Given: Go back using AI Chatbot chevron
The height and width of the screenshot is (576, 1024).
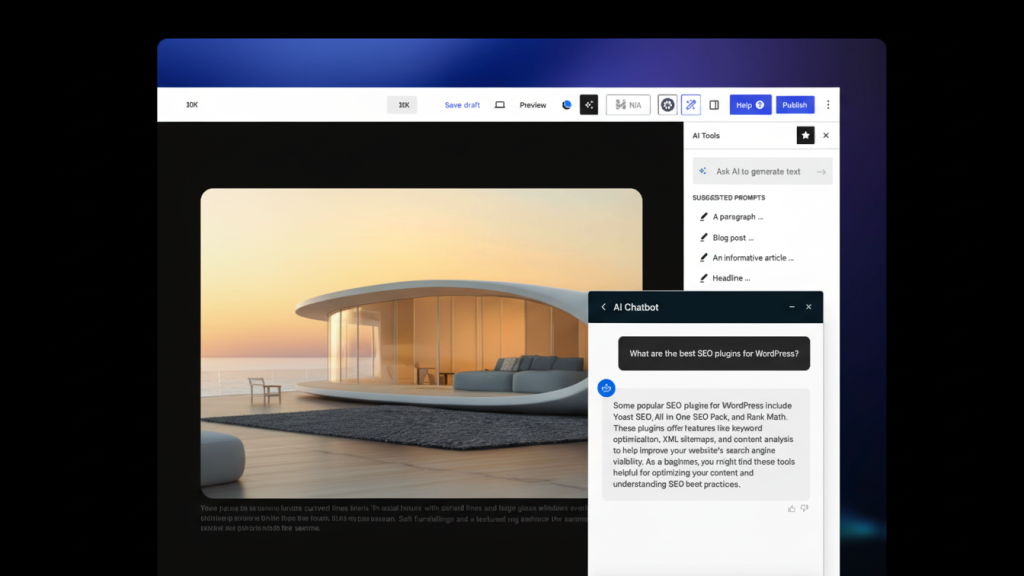Looking at the screenshot, I should [603, 307].
